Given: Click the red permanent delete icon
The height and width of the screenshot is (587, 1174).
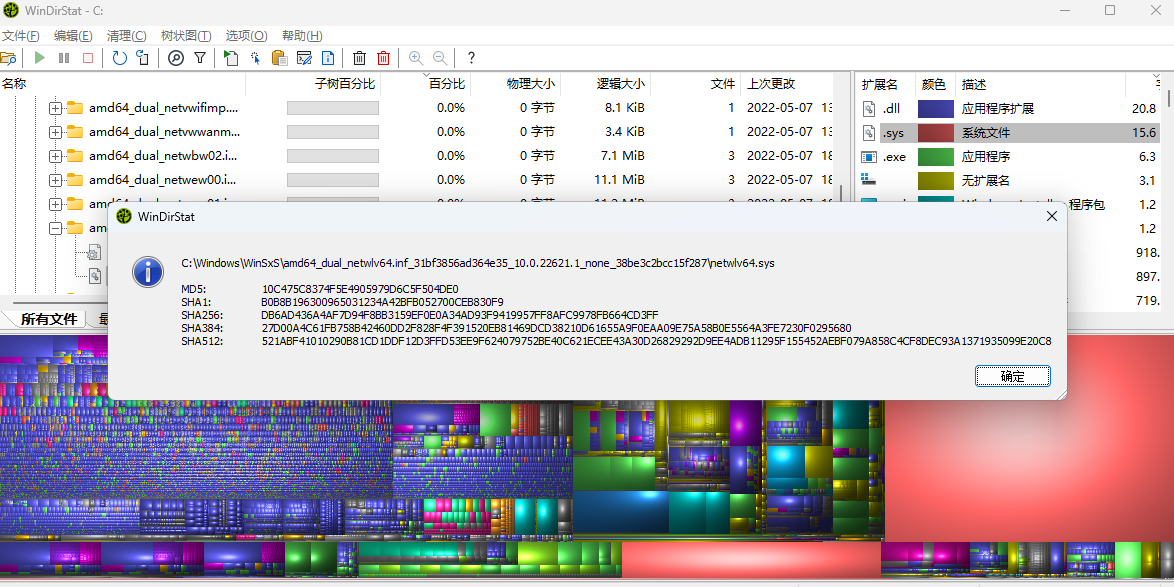Looking at the screenshot, I should click(384, 58).
